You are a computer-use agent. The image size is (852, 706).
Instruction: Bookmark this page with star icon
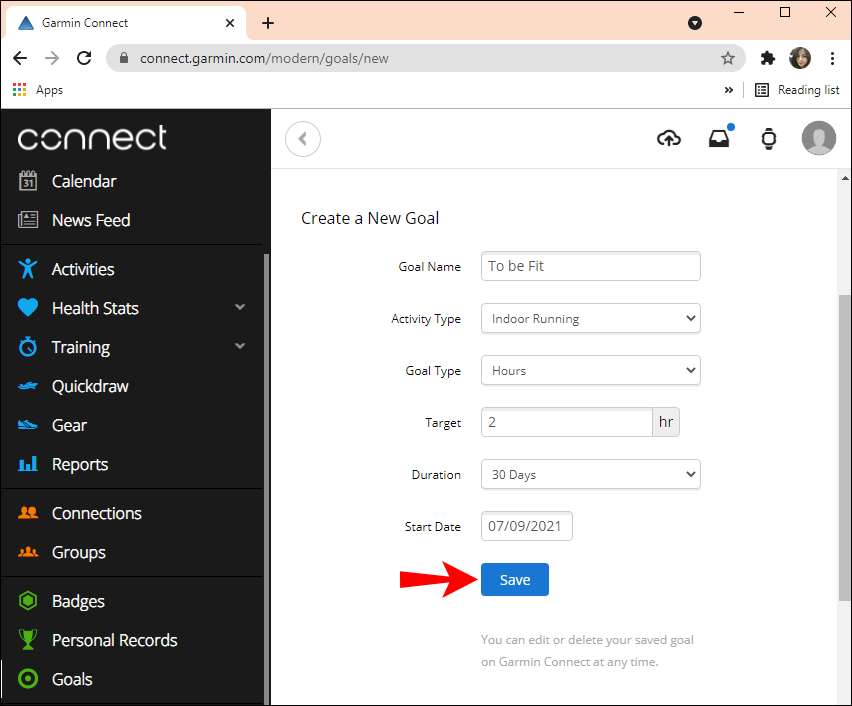(x=728, y=58)
